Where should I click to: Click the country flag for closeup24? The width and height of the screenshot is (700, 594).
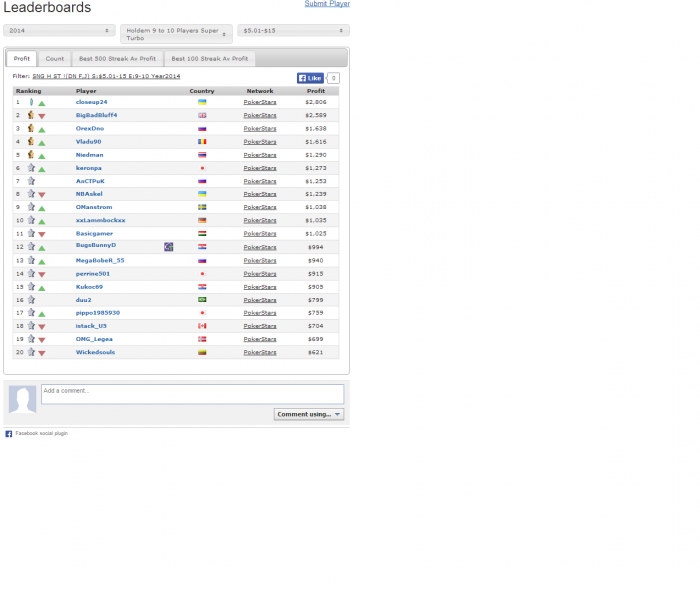tap(202, 102)
